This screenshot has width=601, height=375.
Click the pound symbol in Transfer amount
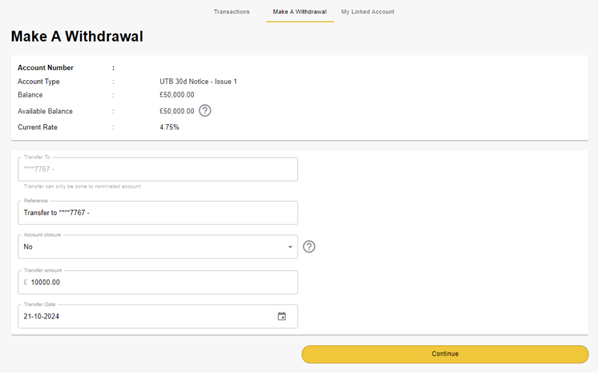26,283
